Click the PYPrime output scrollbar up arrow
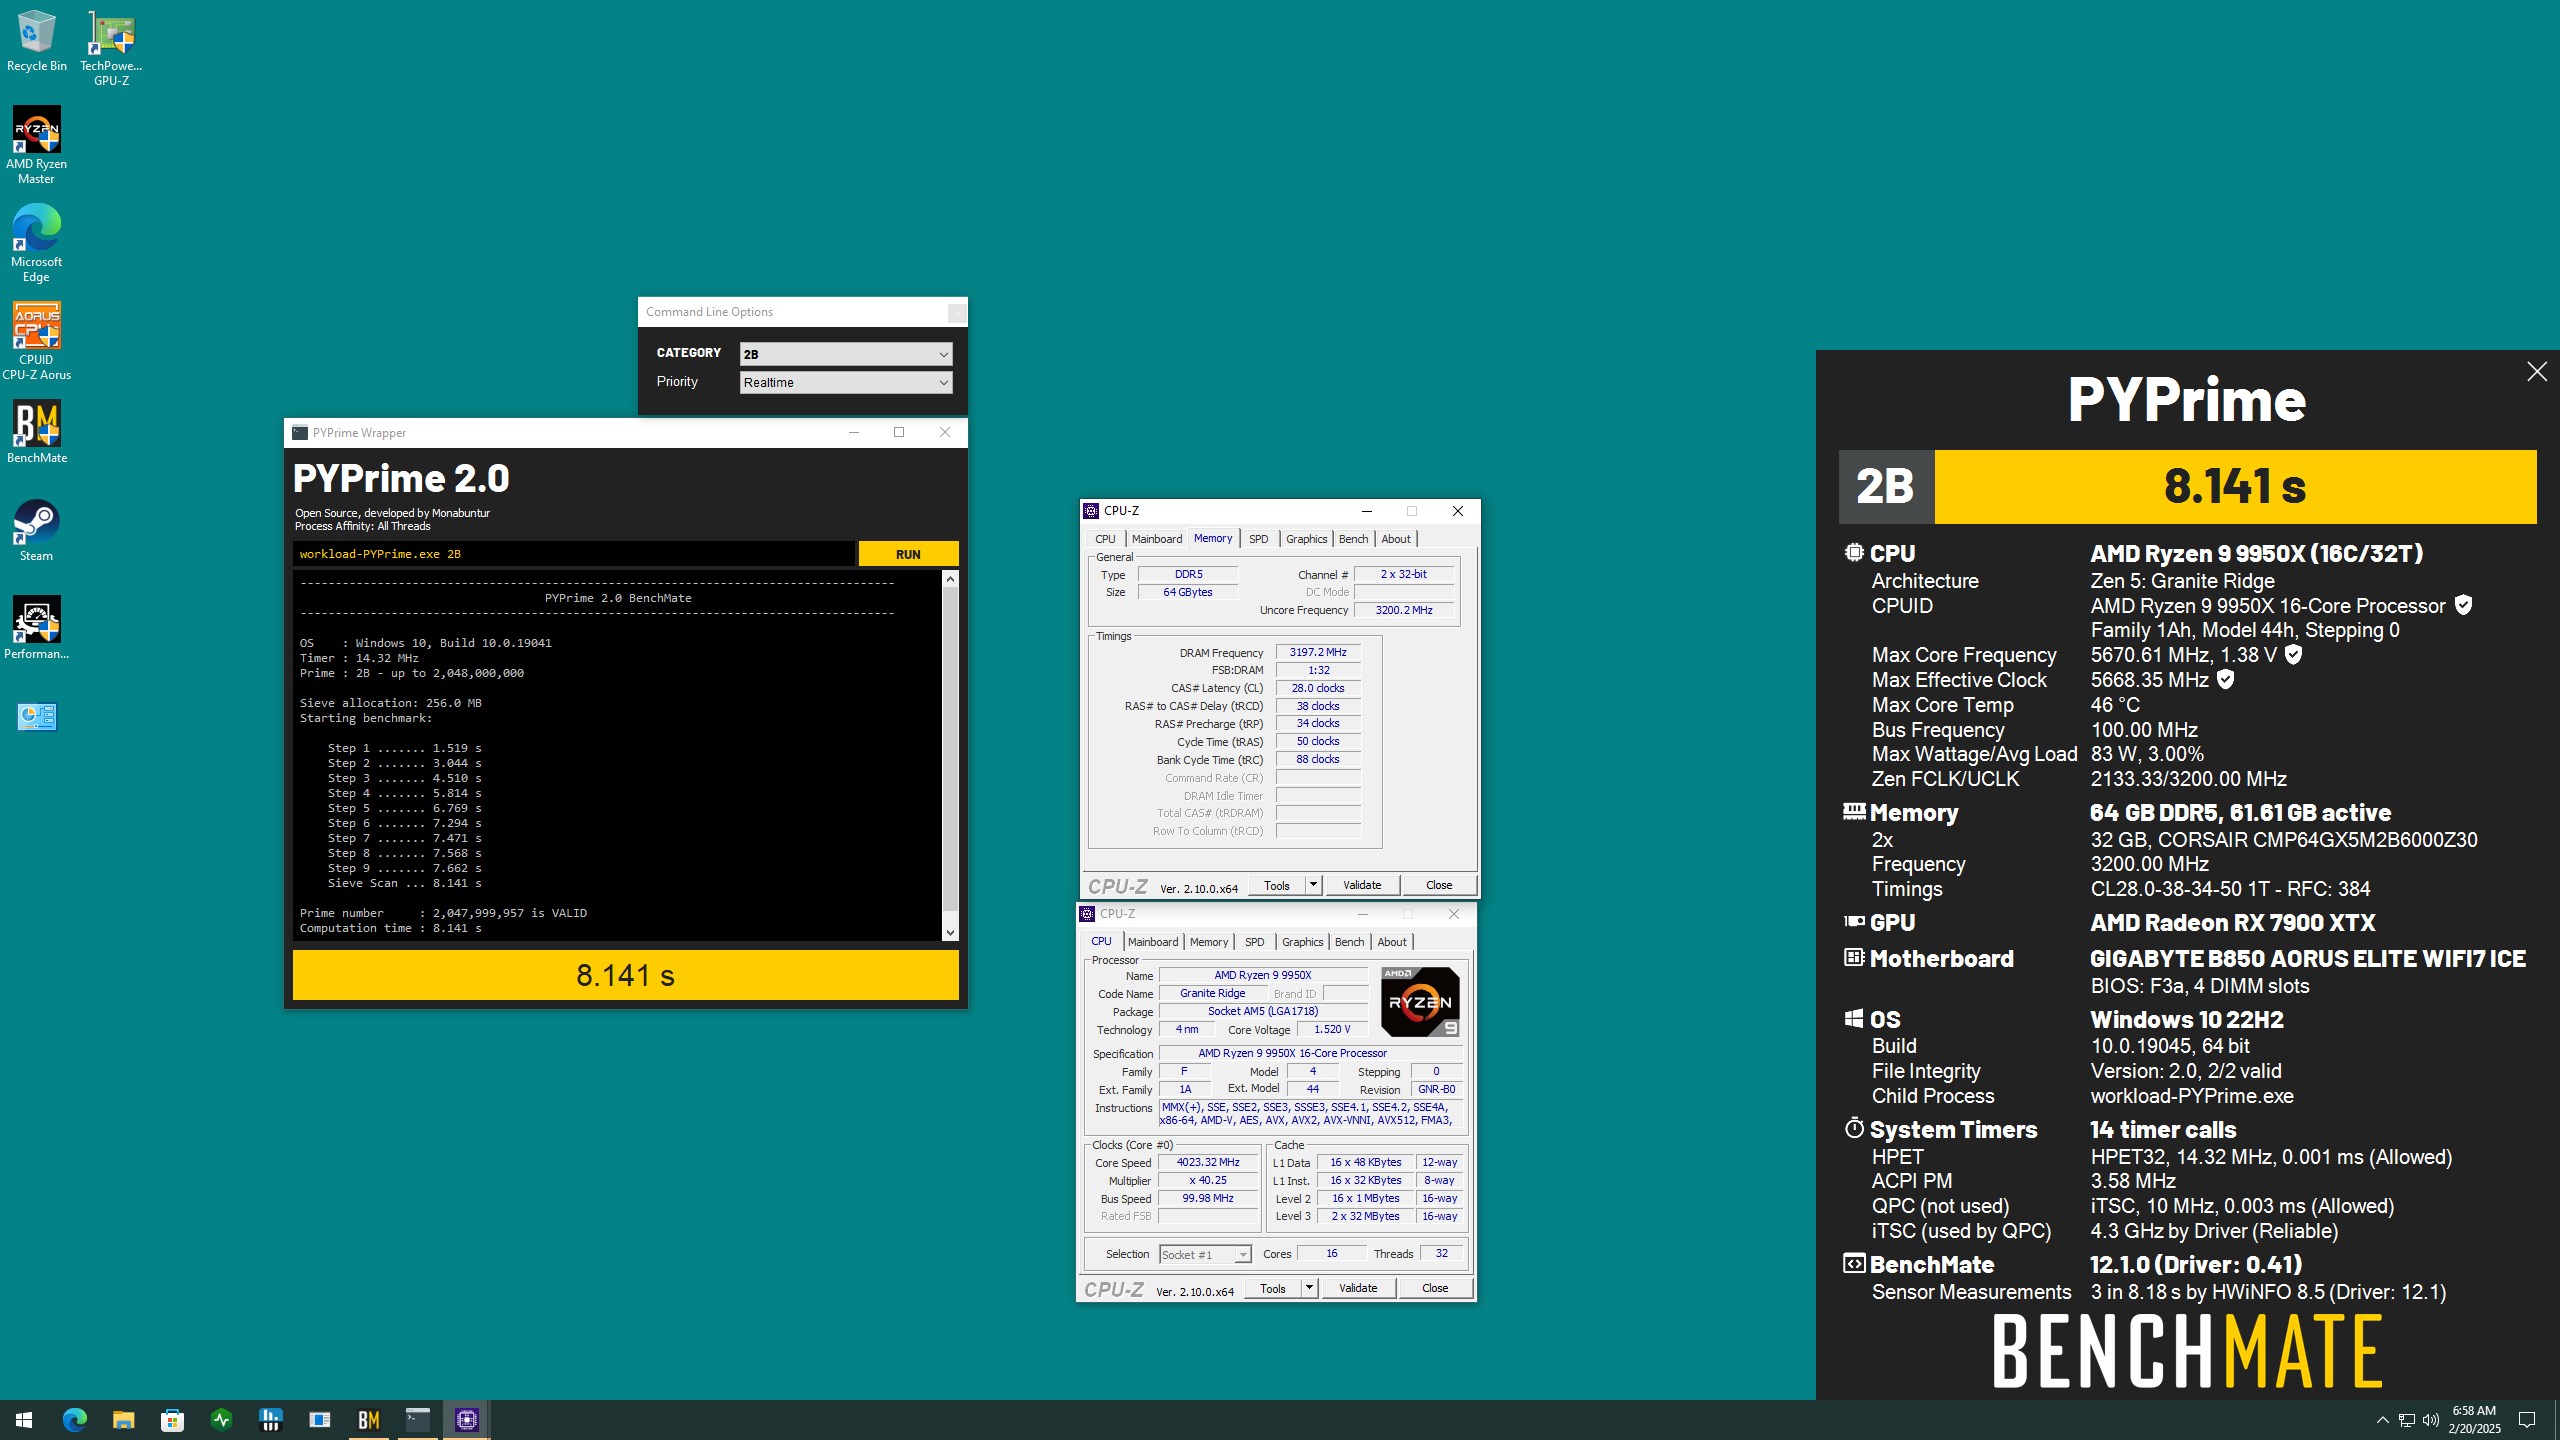This screenshot has height=1440, width=2560. (x=950, y=579)
